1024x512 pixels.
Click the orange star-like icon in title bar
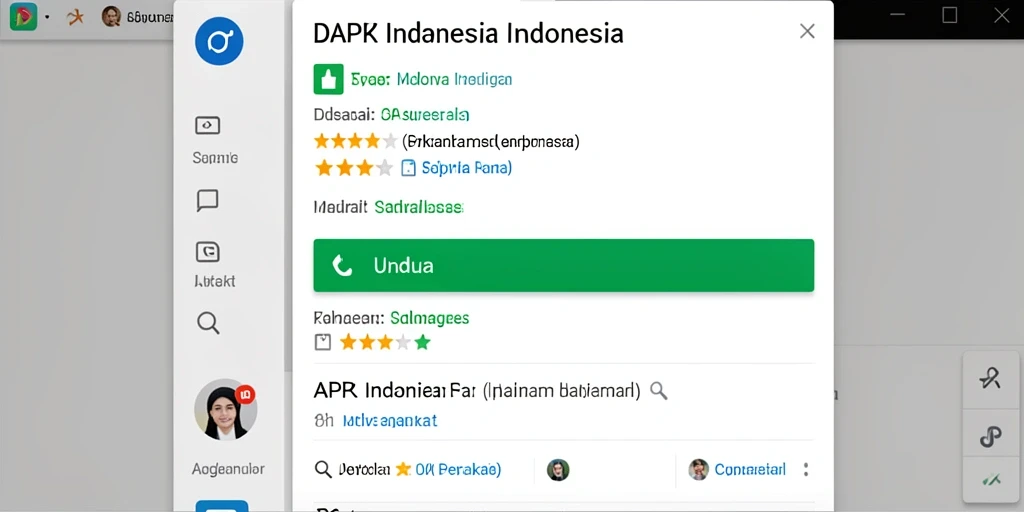pos(76,17)
